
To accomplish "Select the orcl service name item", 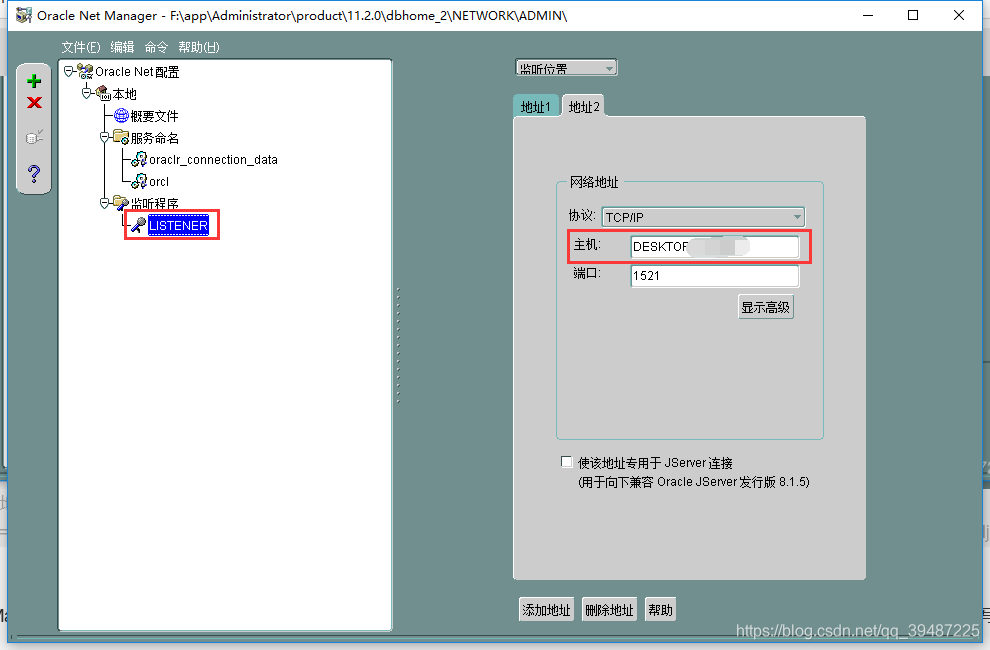I will [x=159, y=182].
